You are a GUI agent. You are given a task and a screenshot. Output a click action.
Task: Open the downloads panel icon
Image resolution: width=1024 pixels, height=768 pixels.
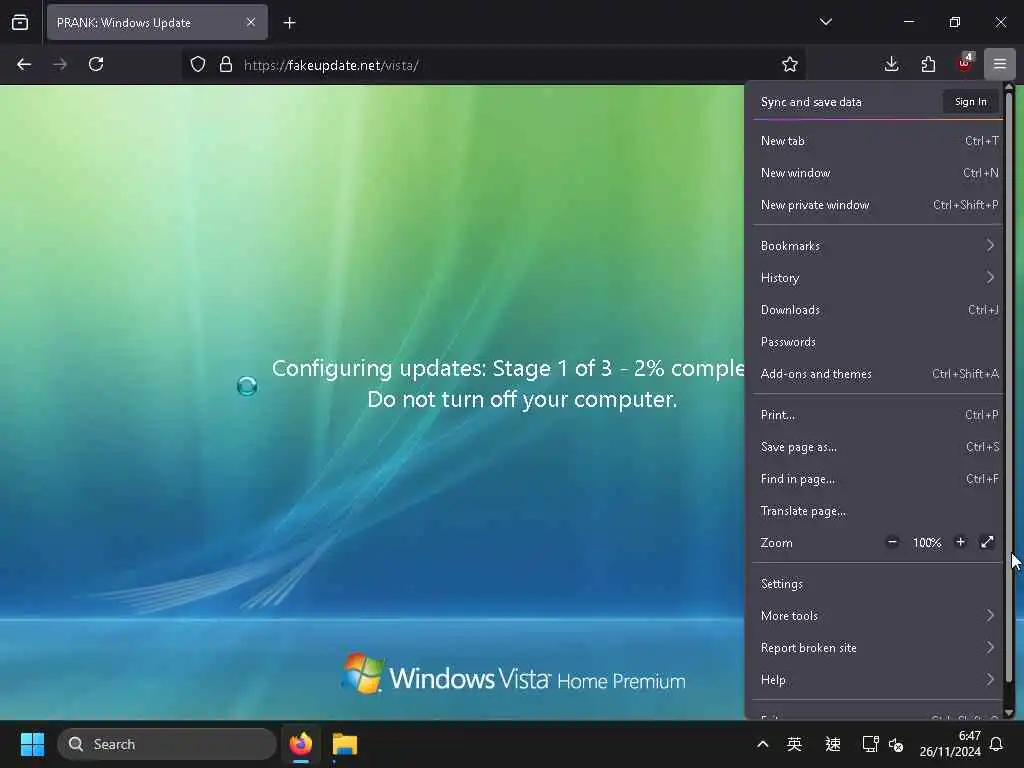pos(891,64)
